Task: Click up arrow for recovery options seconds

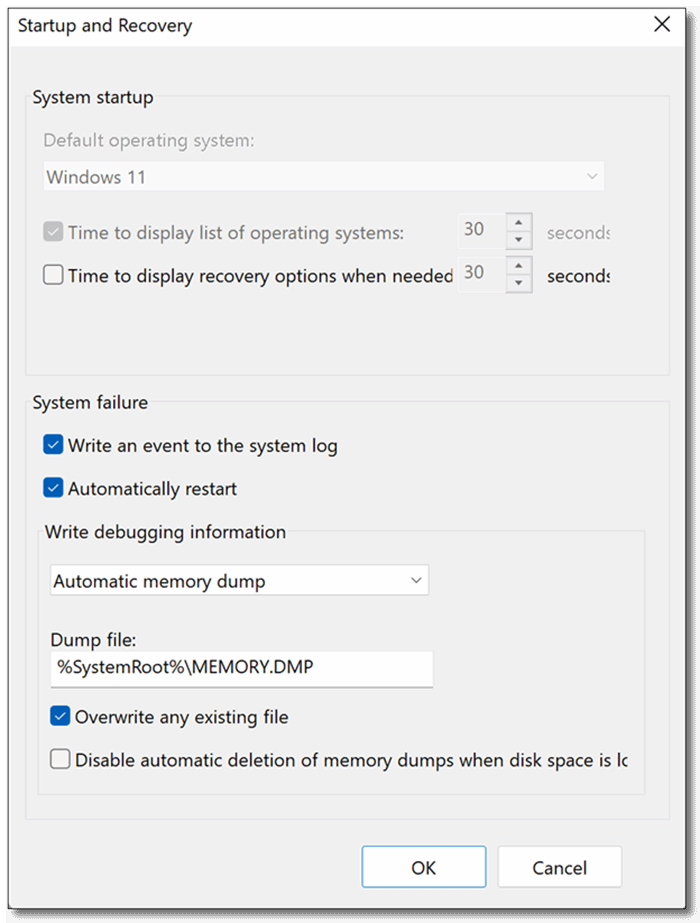Action: [519, 266]
